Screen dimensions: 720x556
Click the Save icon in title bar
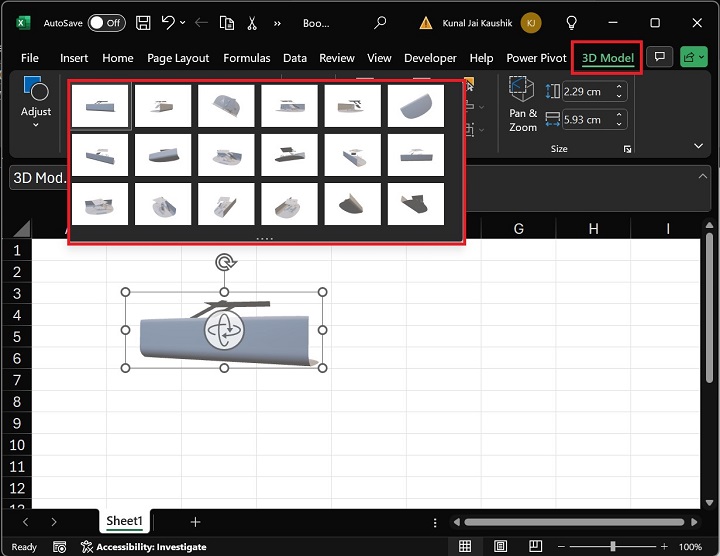(144, 22)
